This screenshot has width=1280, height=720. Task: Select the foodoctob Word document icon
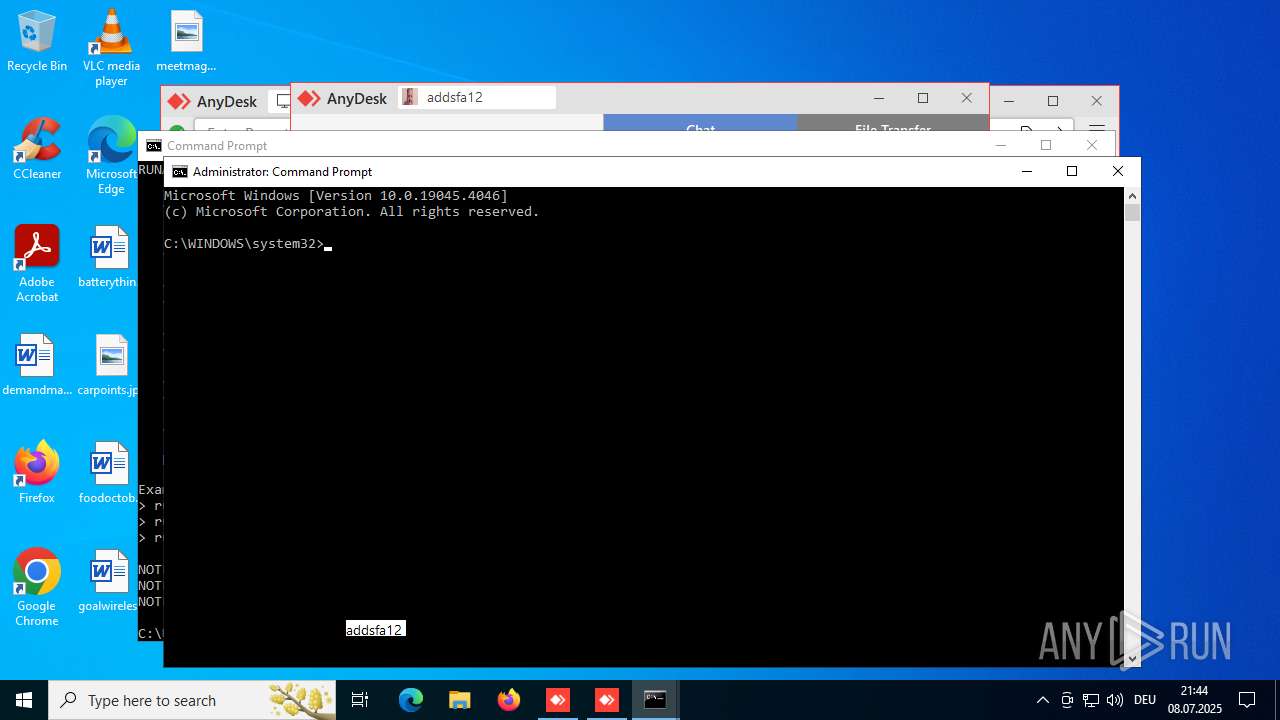109,474
